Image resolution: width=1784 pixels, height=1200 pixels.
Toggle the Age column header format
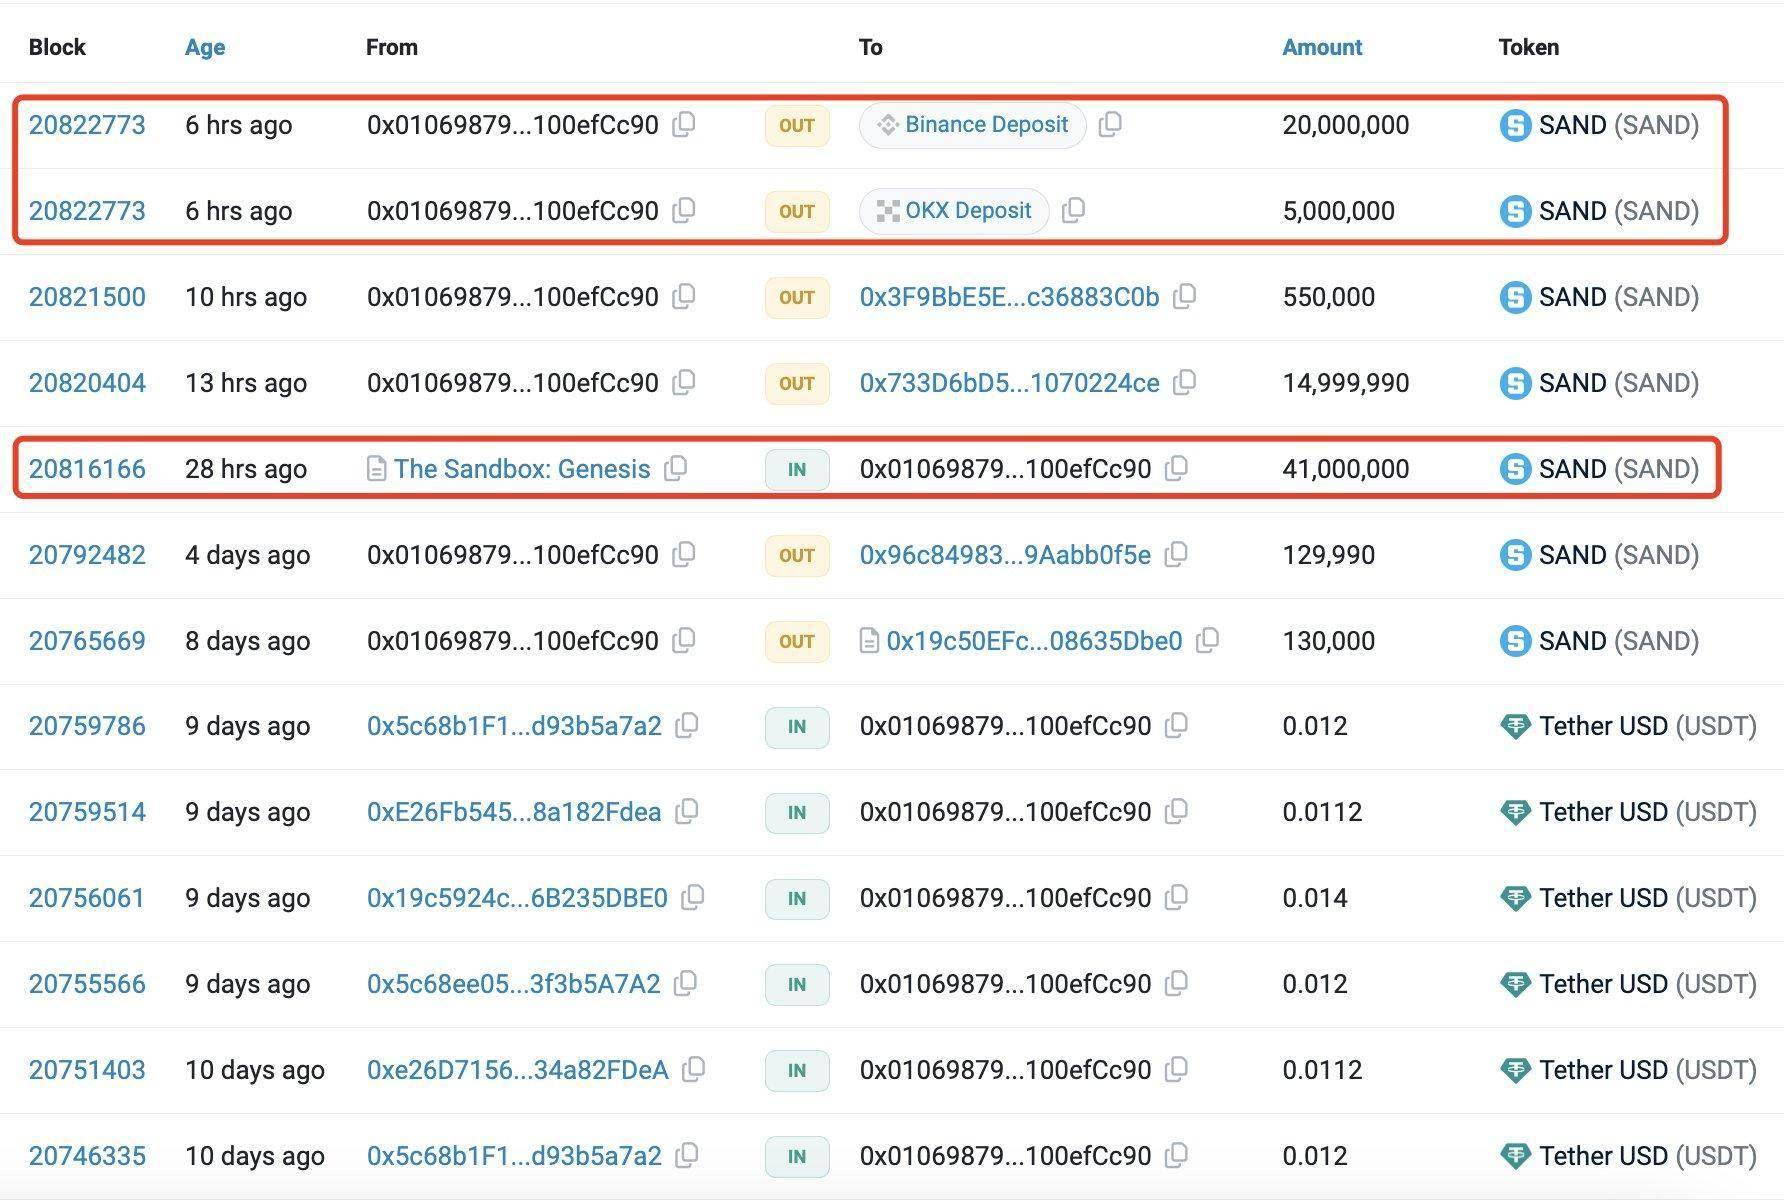[x=205, y=47]
